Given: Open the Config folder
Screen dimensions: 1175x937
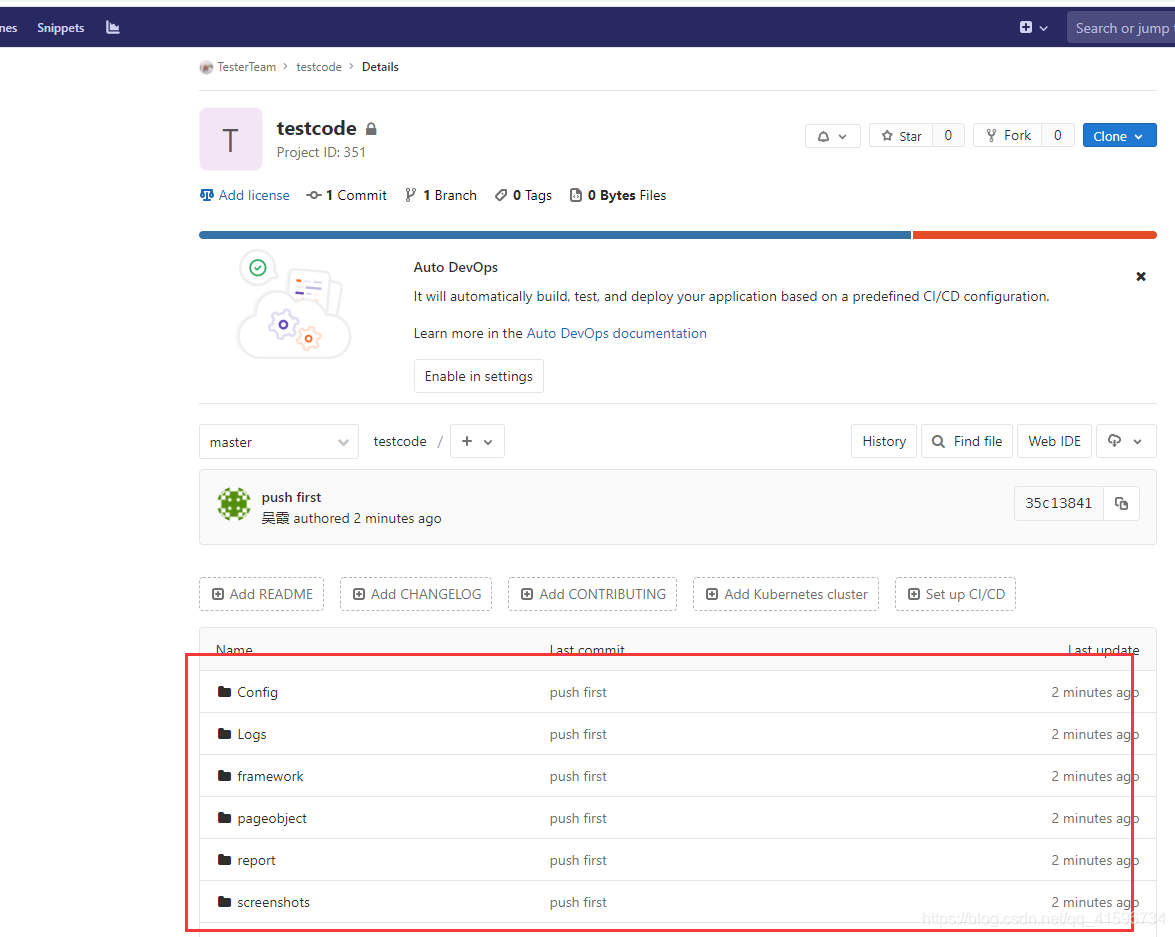Looking at the screenshot, I should pos(257,693).
